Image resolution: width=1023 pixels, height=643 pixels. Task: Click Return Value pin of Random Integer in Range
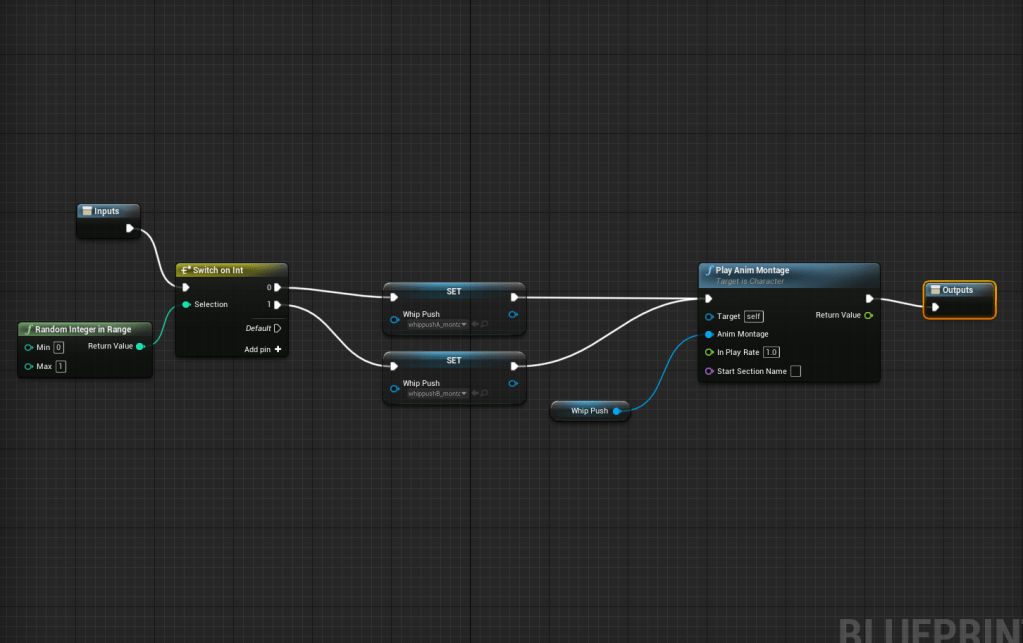pos(140,346)
